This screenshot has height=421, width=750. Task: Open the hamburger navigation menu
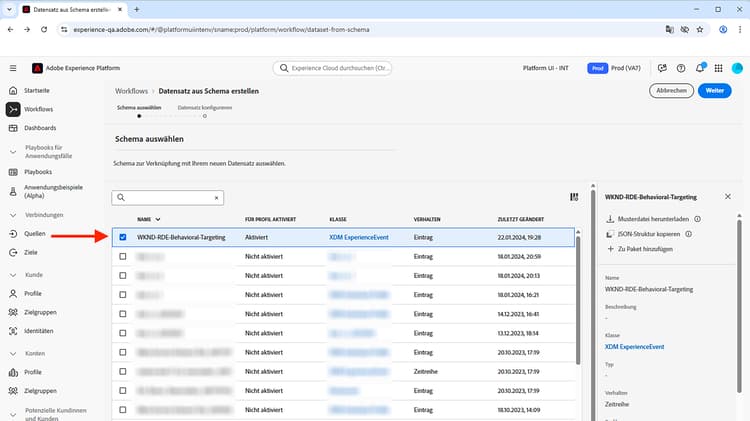coord(13,68)
